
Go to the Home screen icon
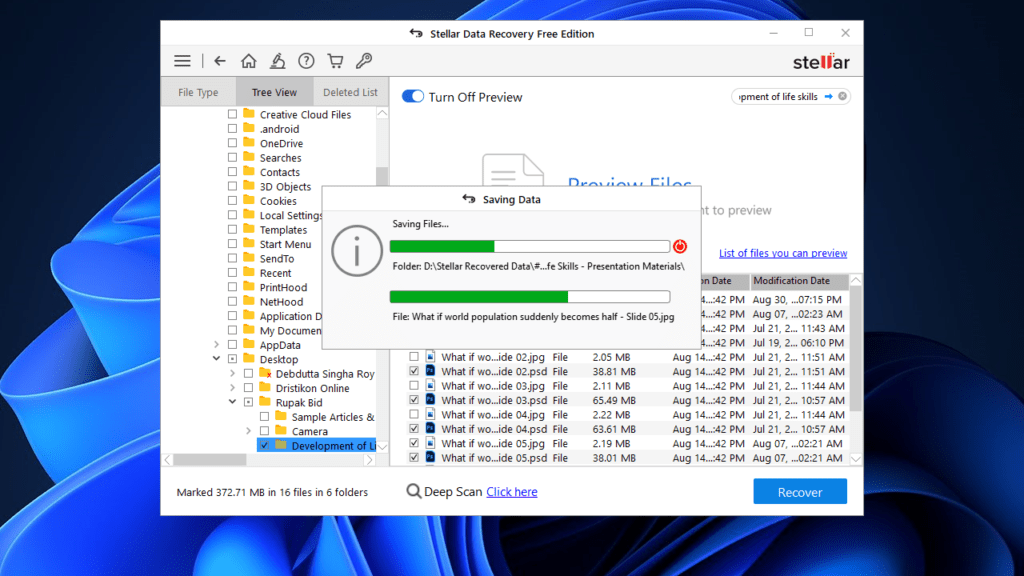[x=248, y=61]
